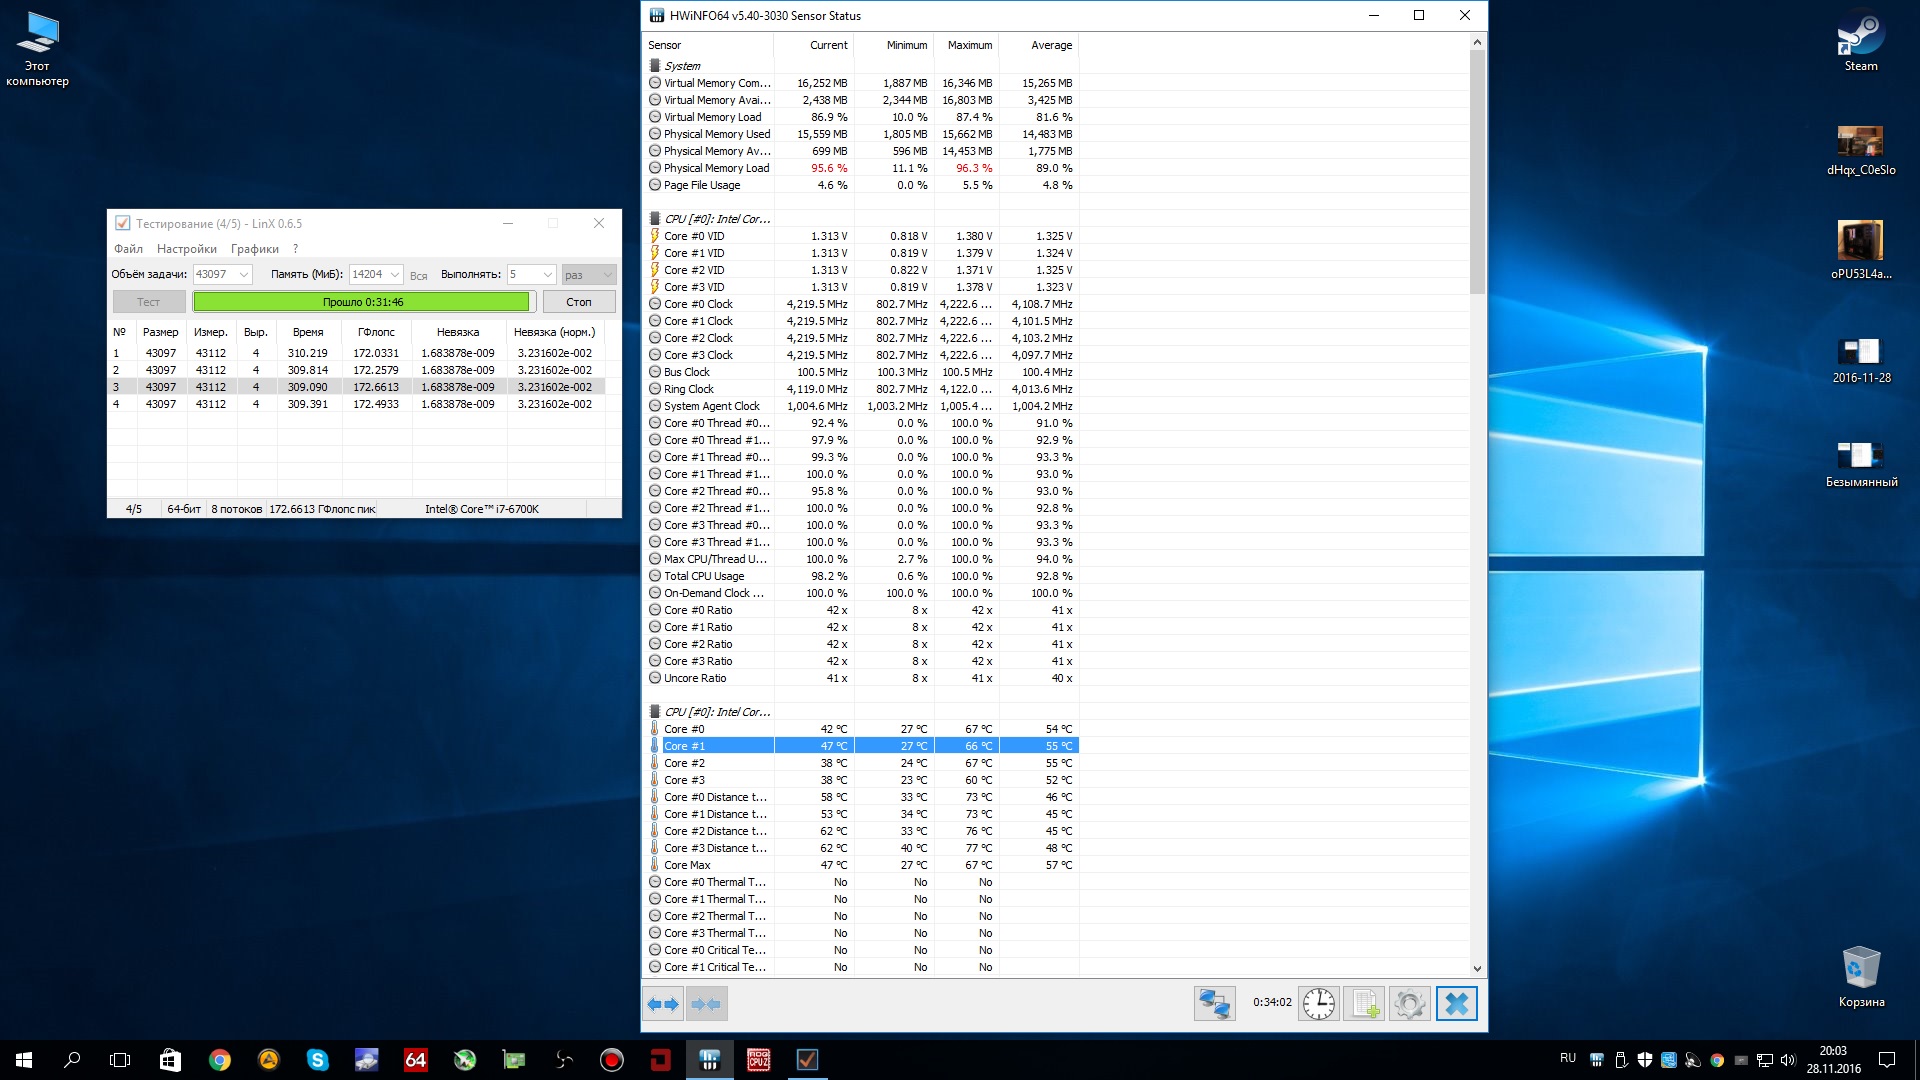Click the Skype icon in the taskbar
The height and width of the screenshot is (1080, 1920).
pos(318,1060)
